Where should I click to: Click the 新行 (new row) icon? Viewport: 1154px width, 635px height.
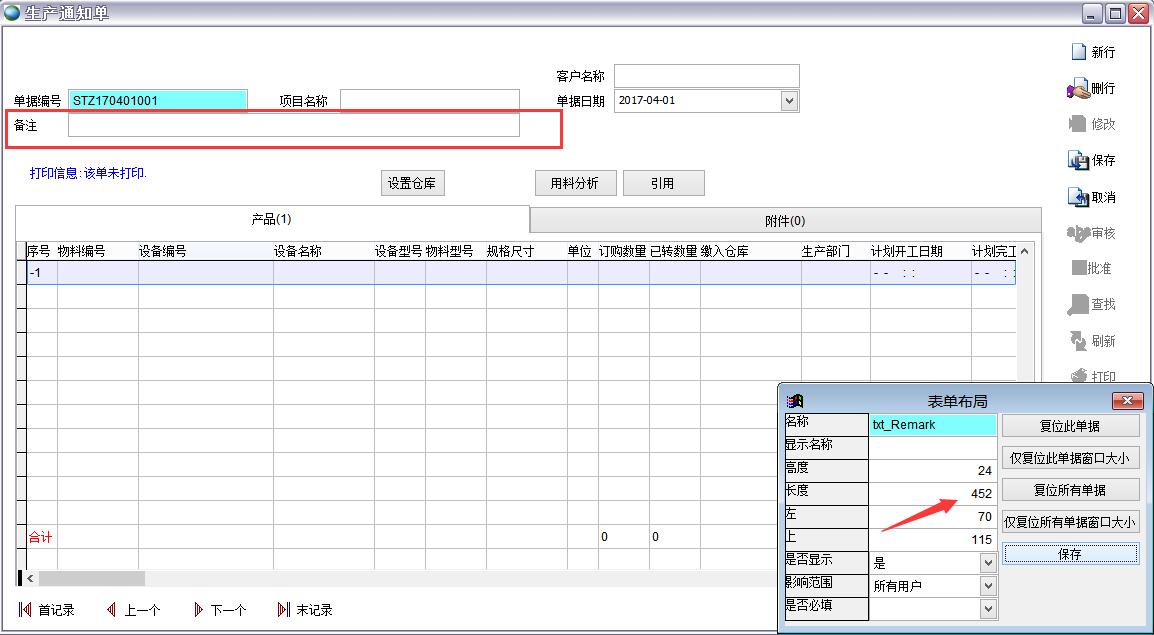(1078, 52)
